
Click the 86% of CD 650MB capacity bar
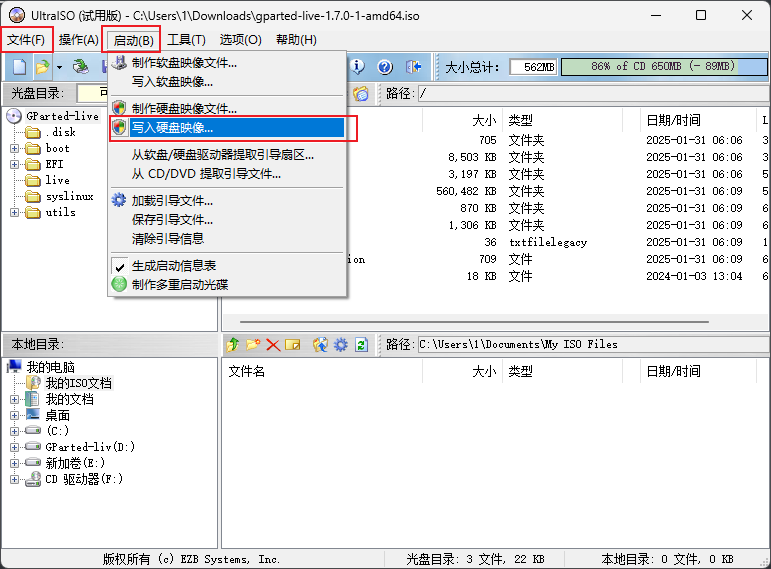click(663, 66)
